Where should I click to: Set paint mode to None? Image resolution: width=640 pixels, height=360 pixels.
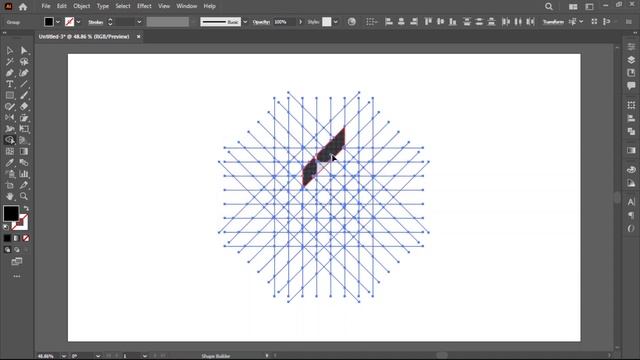pos(26,238)
